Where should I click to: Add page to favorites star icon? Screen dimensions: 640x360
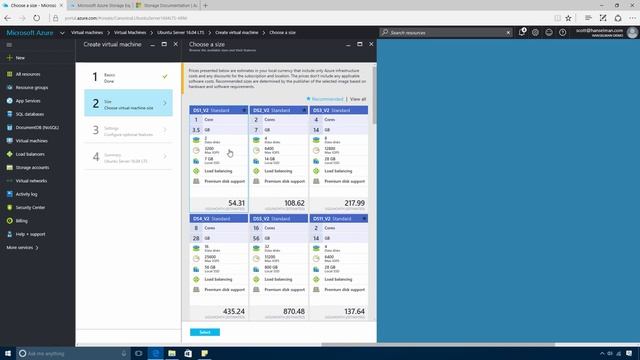[x=568, y=18]
